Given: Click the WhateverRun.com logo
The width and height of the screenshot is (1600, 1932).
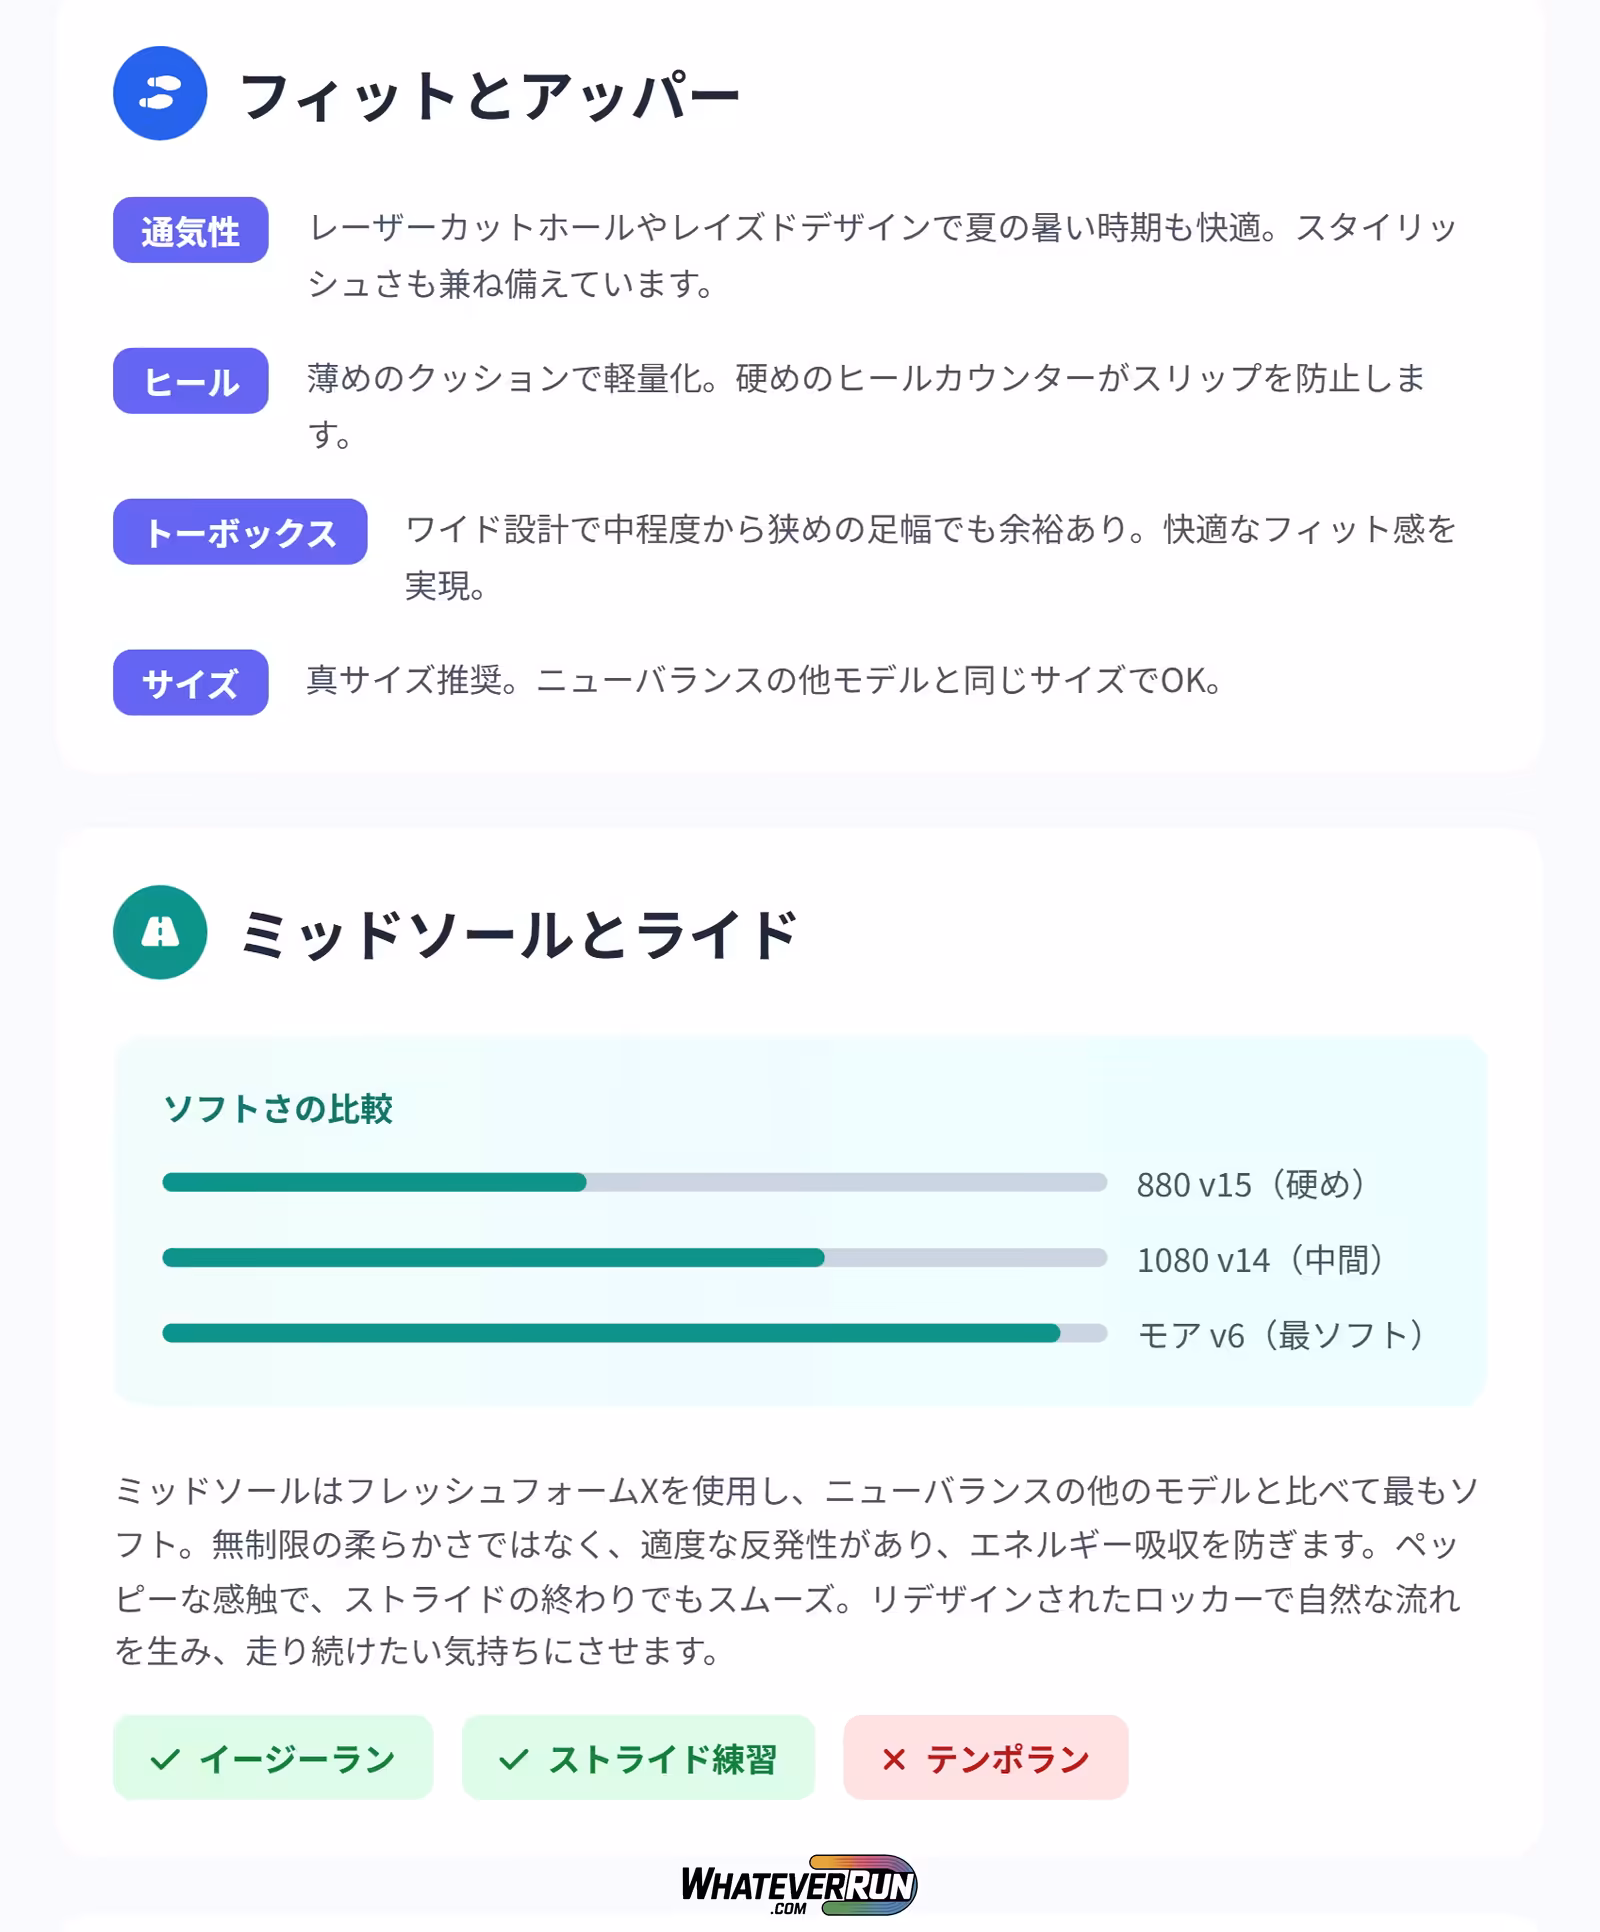Looking at the screenshot, I should [798, 1884].
